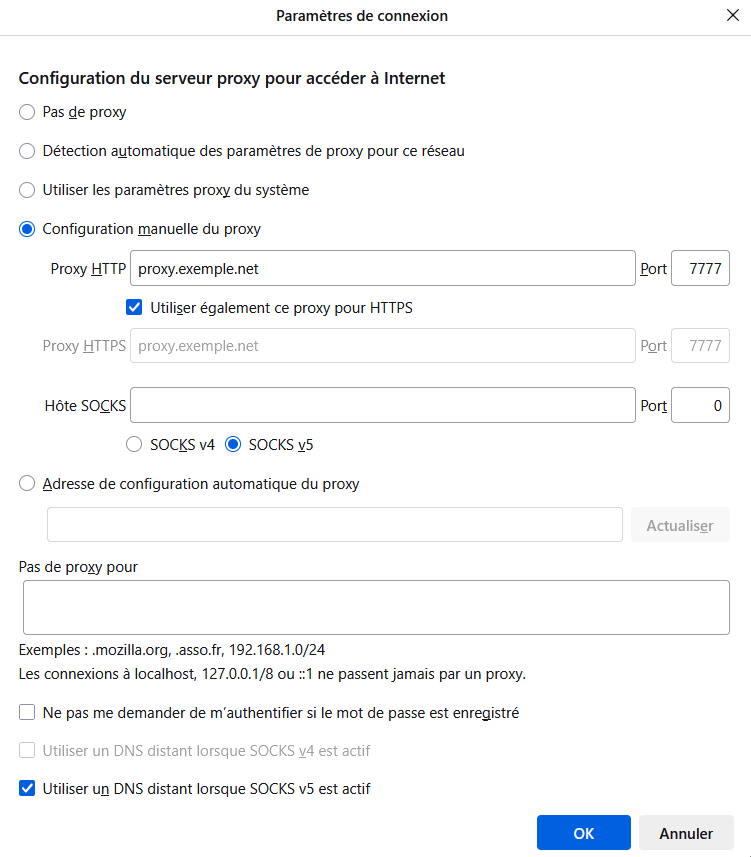This screenshot has width=751, height=857.
Task: Click the Hôte SOCKS port field
Action: coord(700,405)
